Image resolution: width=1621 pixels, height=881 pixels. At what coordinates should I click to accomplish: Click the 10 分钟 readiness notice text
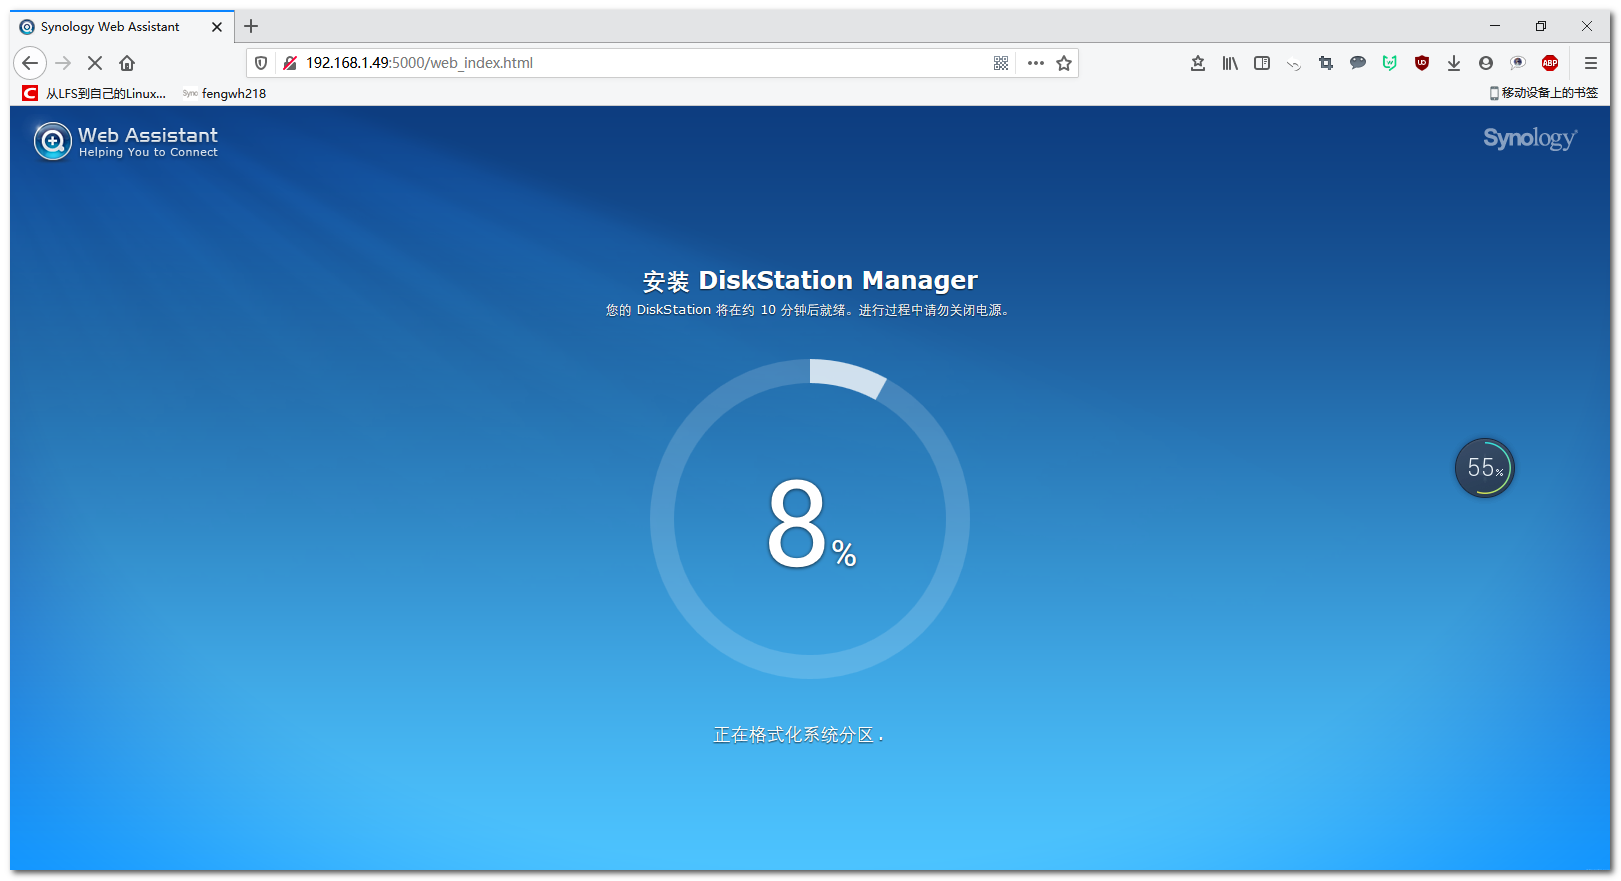point(807,310)
